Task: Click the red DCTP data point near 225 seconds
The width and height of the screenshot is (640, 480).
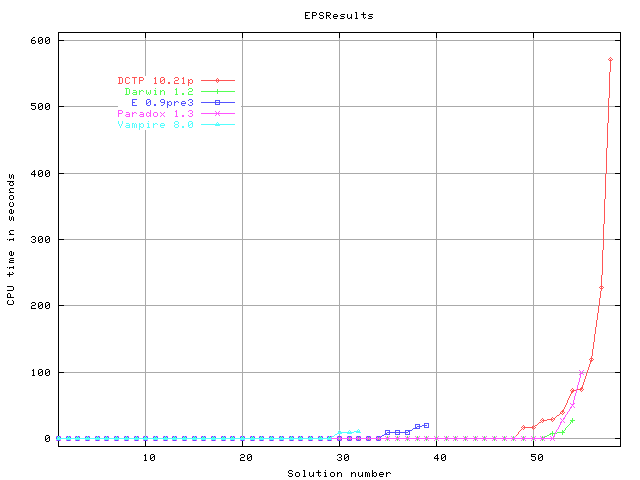Action: (x=601, y=288)
